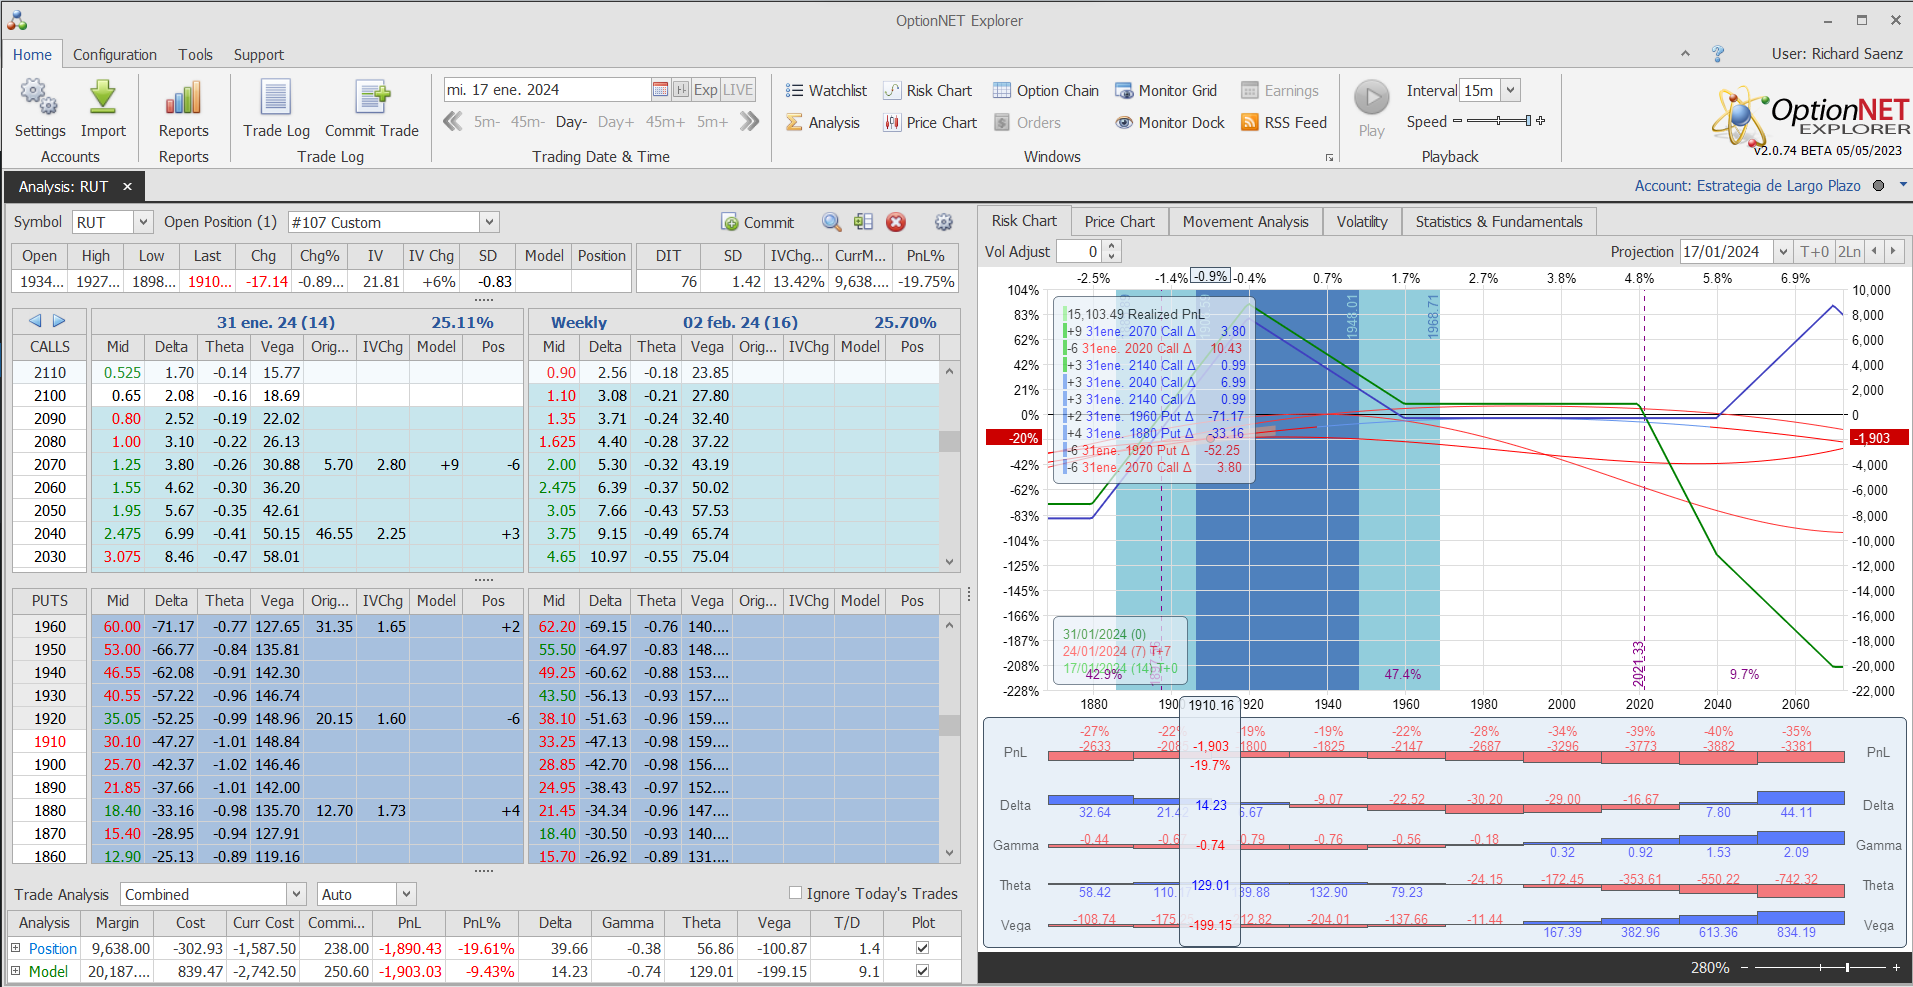This screenshot has width=1913, height=987.
Task: Click the zoom plus button at bottom right
Action: [x=1896, y=967]
